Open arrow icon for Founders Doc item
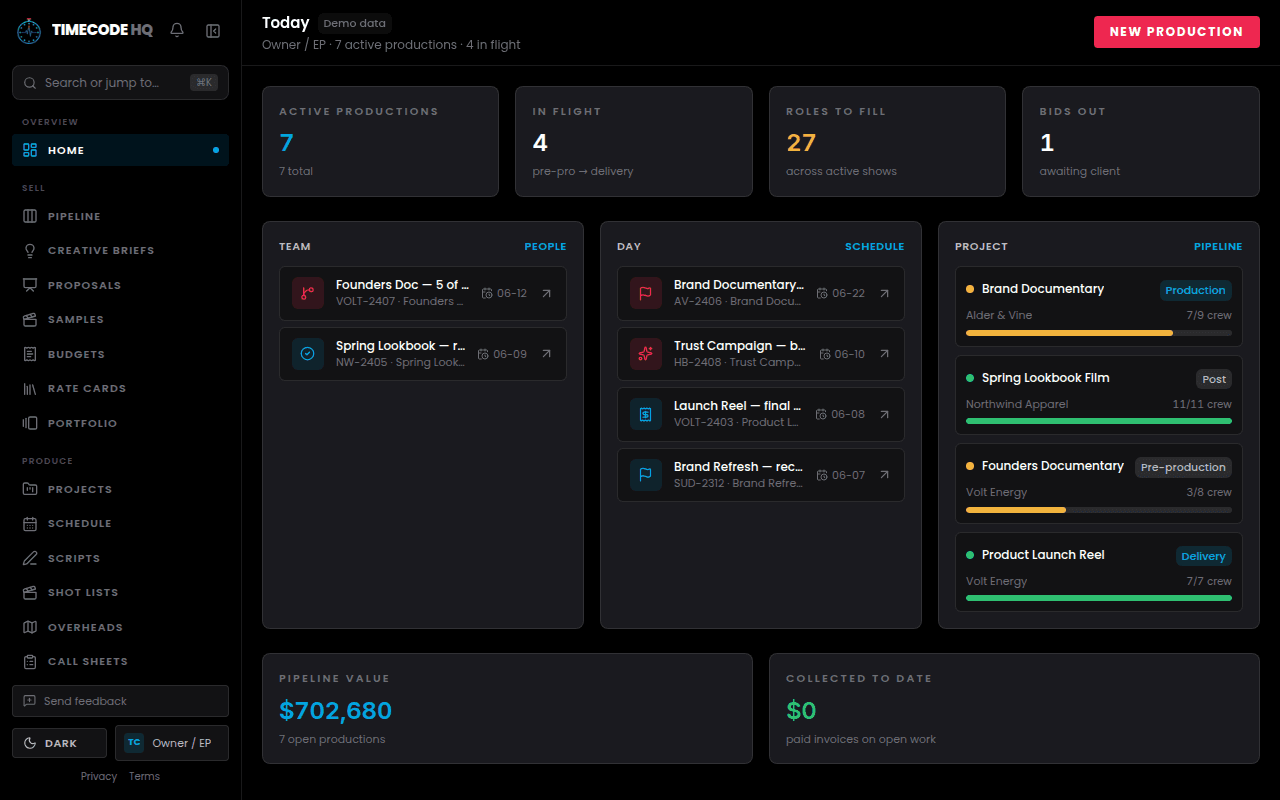 pyautogui.click(x=546, y=293)
